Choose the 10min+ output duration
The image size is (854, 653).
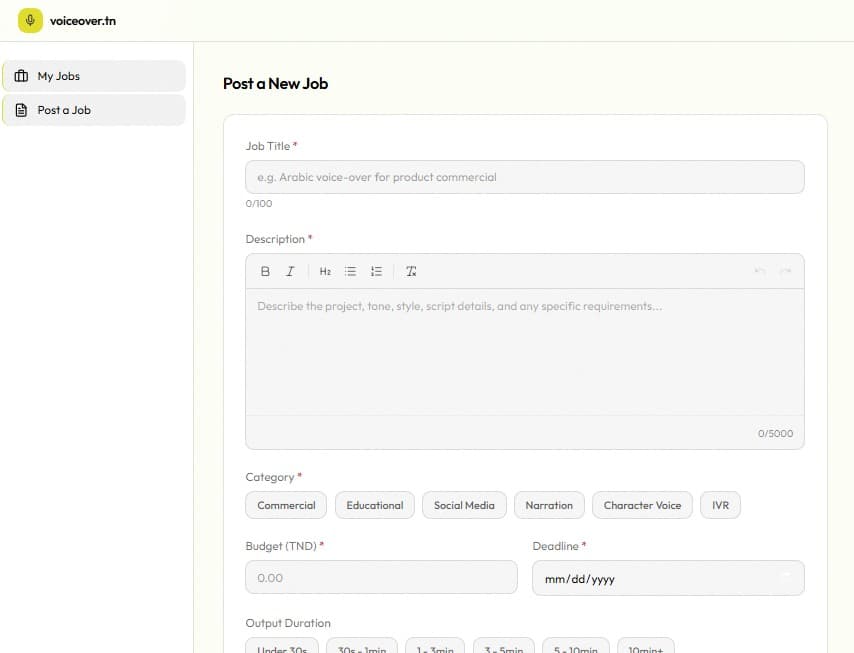coord(646,648)
